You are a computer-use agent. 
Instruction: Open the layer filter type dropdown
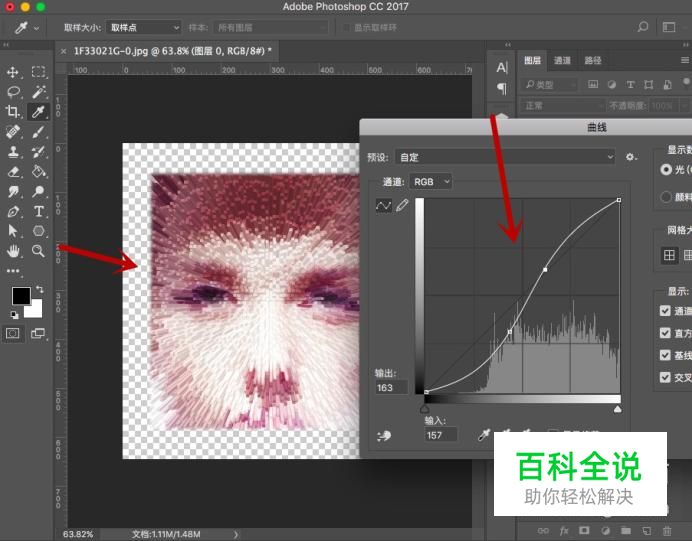[x=549, y=84]
